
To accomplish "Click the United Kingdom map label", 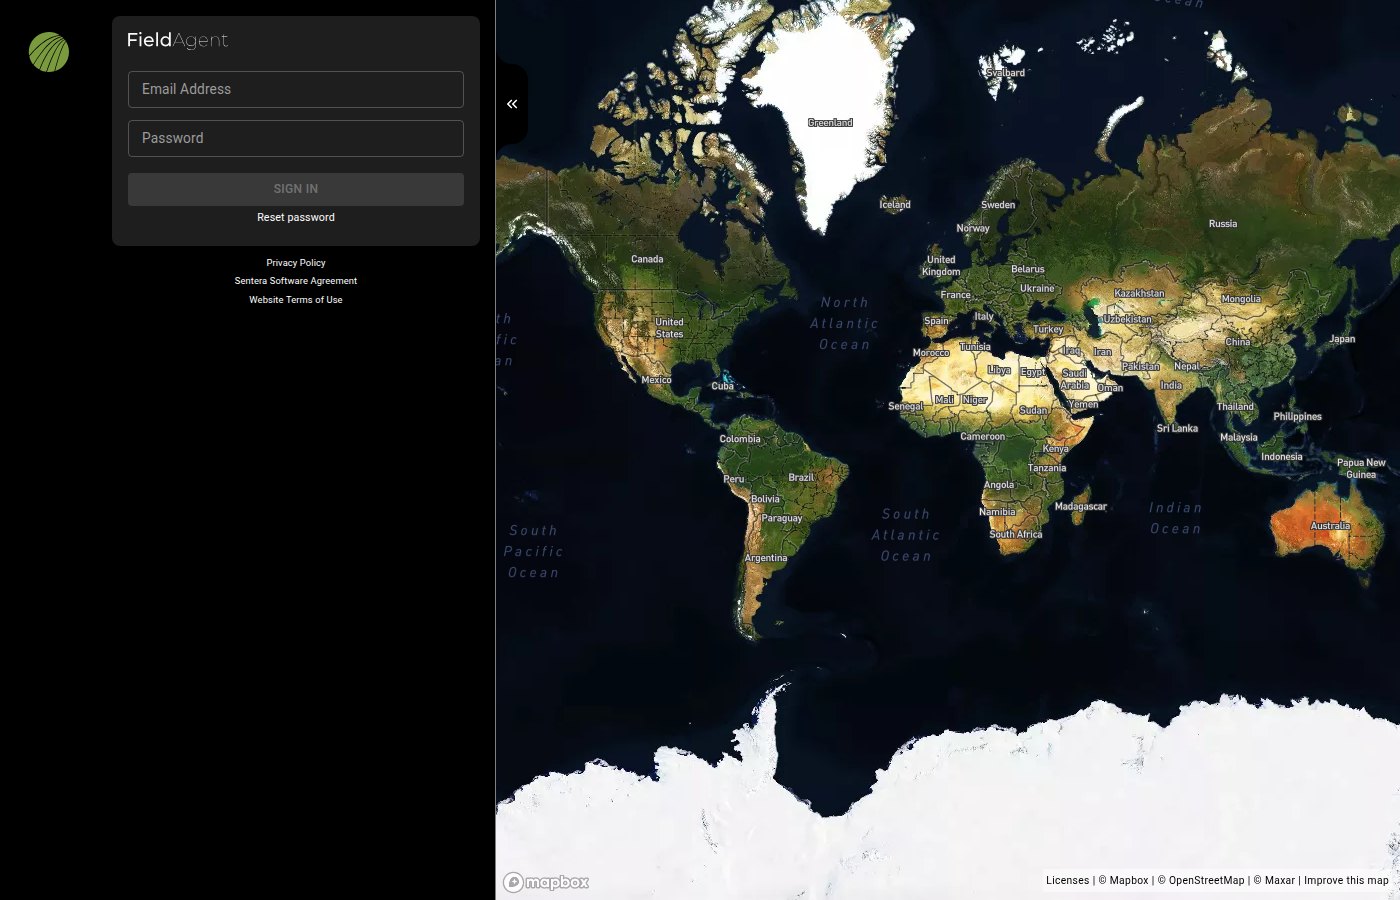I will [x=941, y=266].
